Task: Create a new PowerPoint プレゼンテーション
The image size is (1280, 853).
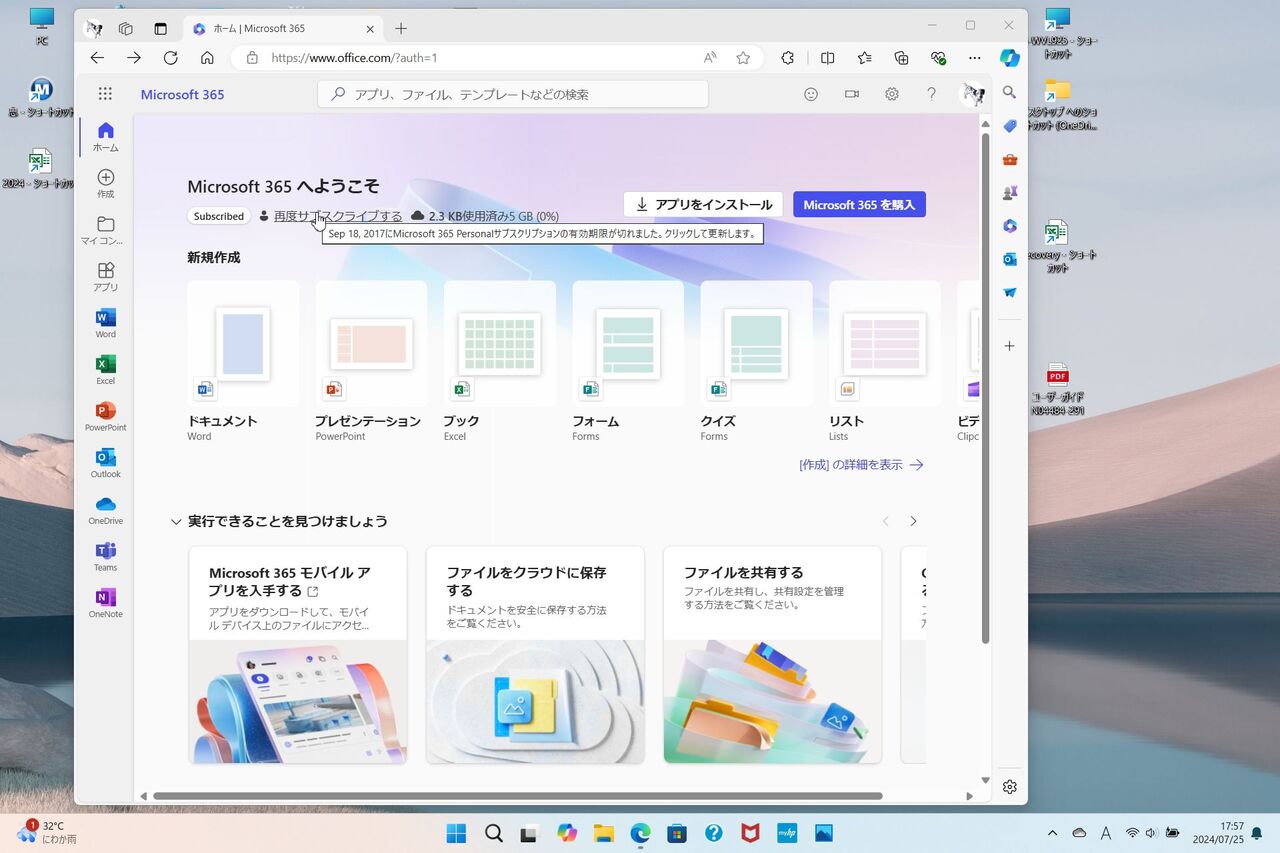Action: tap(371, 361)
